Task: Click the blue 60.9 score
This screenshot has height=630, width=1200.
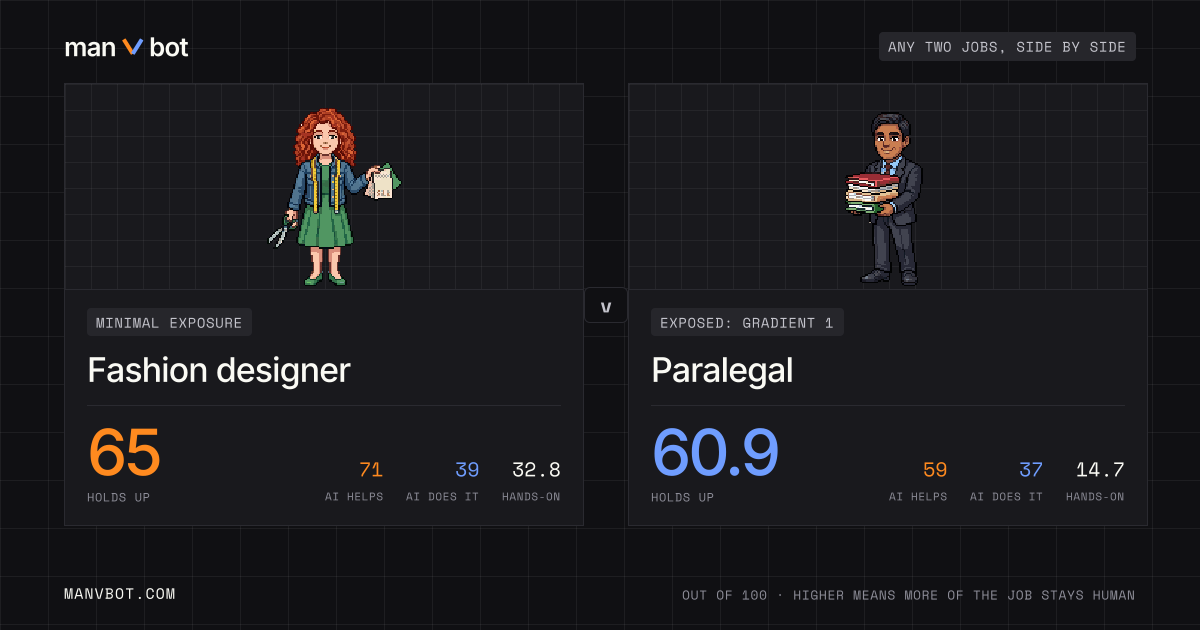Action: coord(715,453)
